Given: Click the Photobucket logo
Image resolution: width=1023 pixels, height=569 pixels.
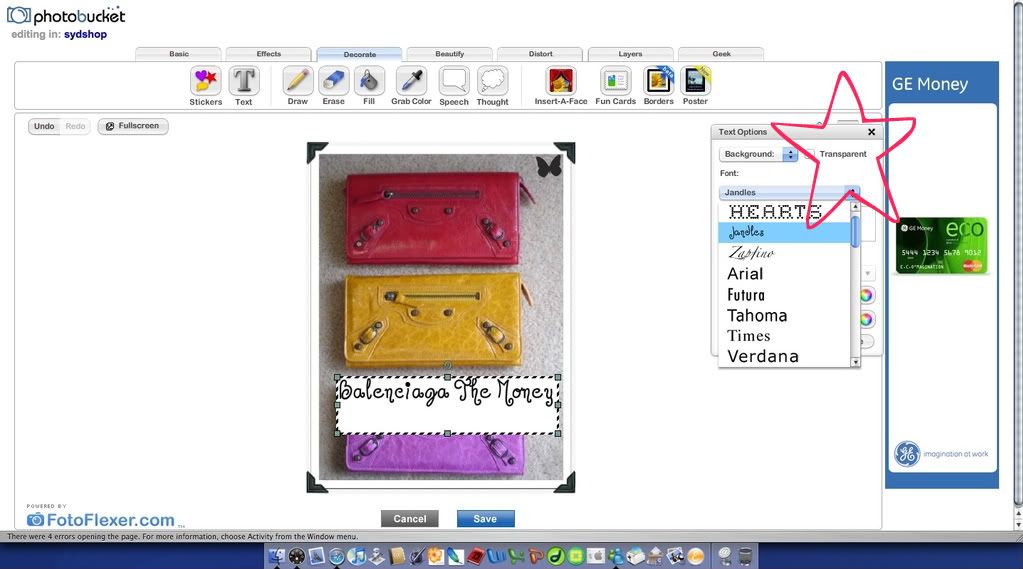Looking at the screenshot, I should point(66,16).
